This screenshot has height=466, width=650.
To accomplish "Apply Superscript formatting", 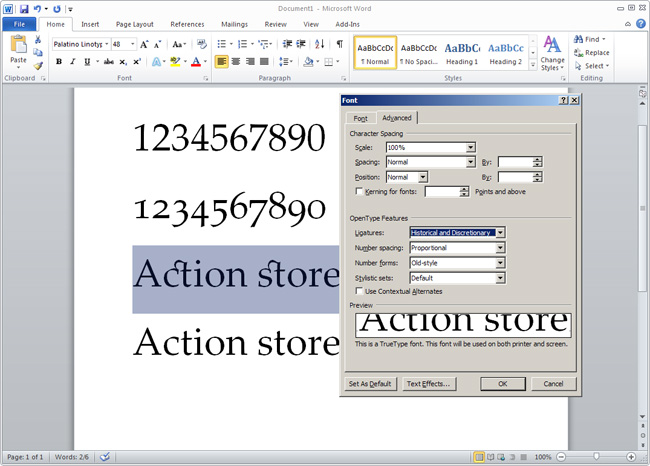I will [x=137, y=62].
